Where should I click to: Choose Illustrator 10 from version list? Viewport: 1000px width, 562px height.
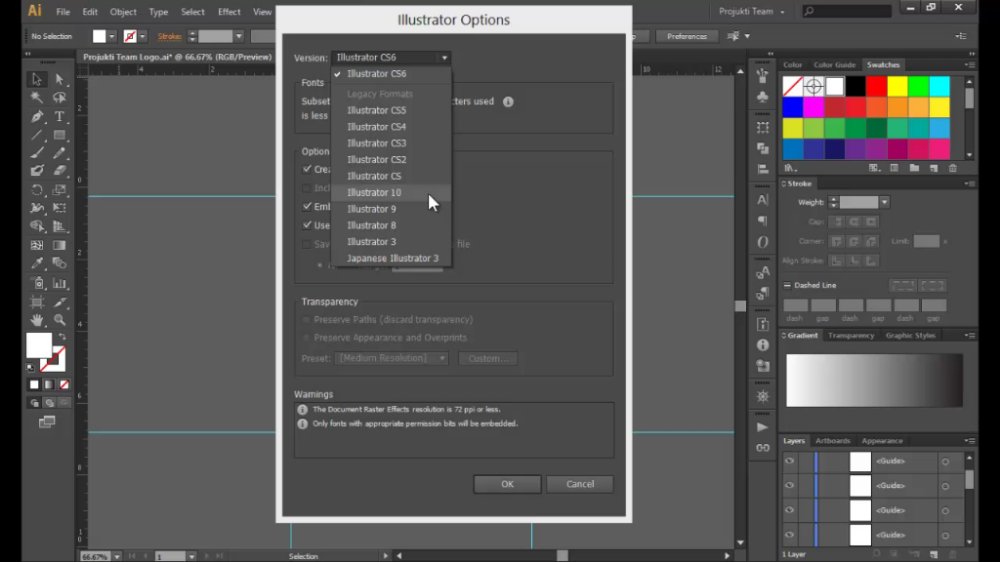(391, 193)
